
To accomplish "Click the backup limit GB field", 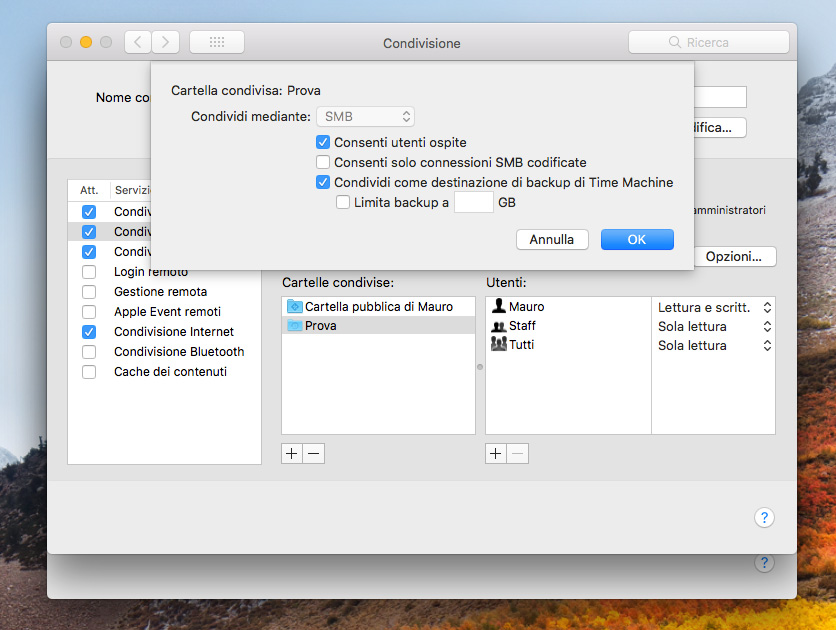I will [473, 202].
